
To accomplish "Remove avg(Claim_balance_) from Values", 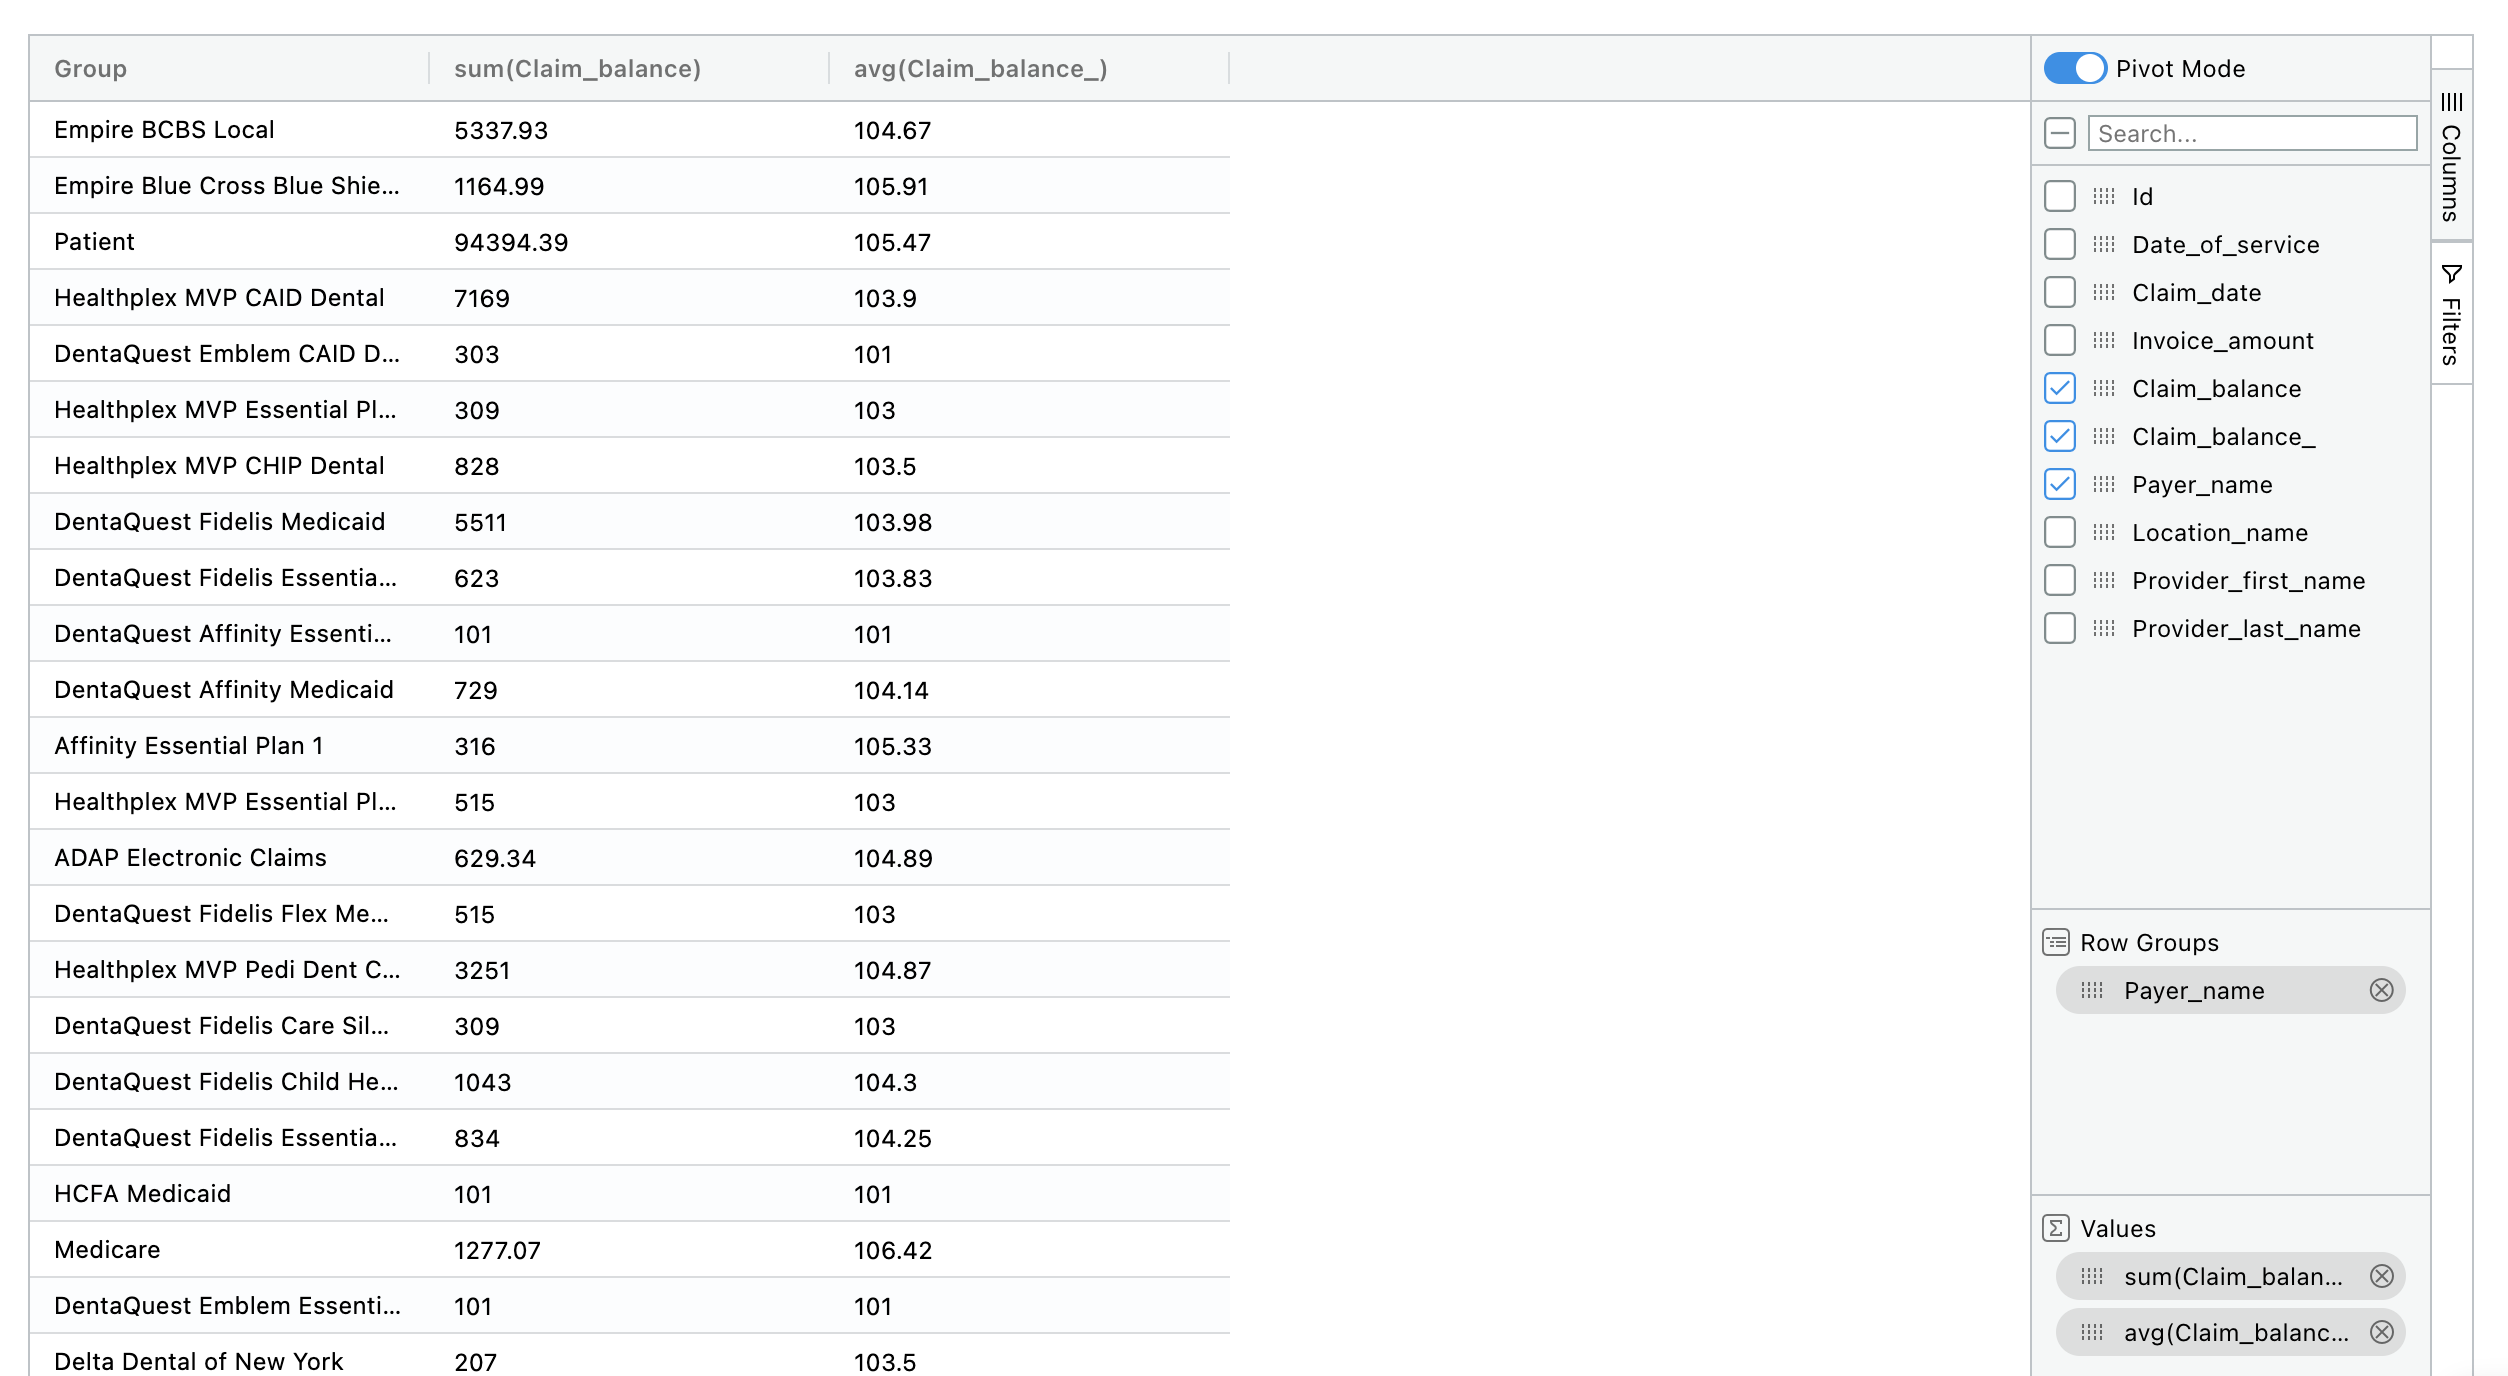I will click(x=2381, y=1332).
